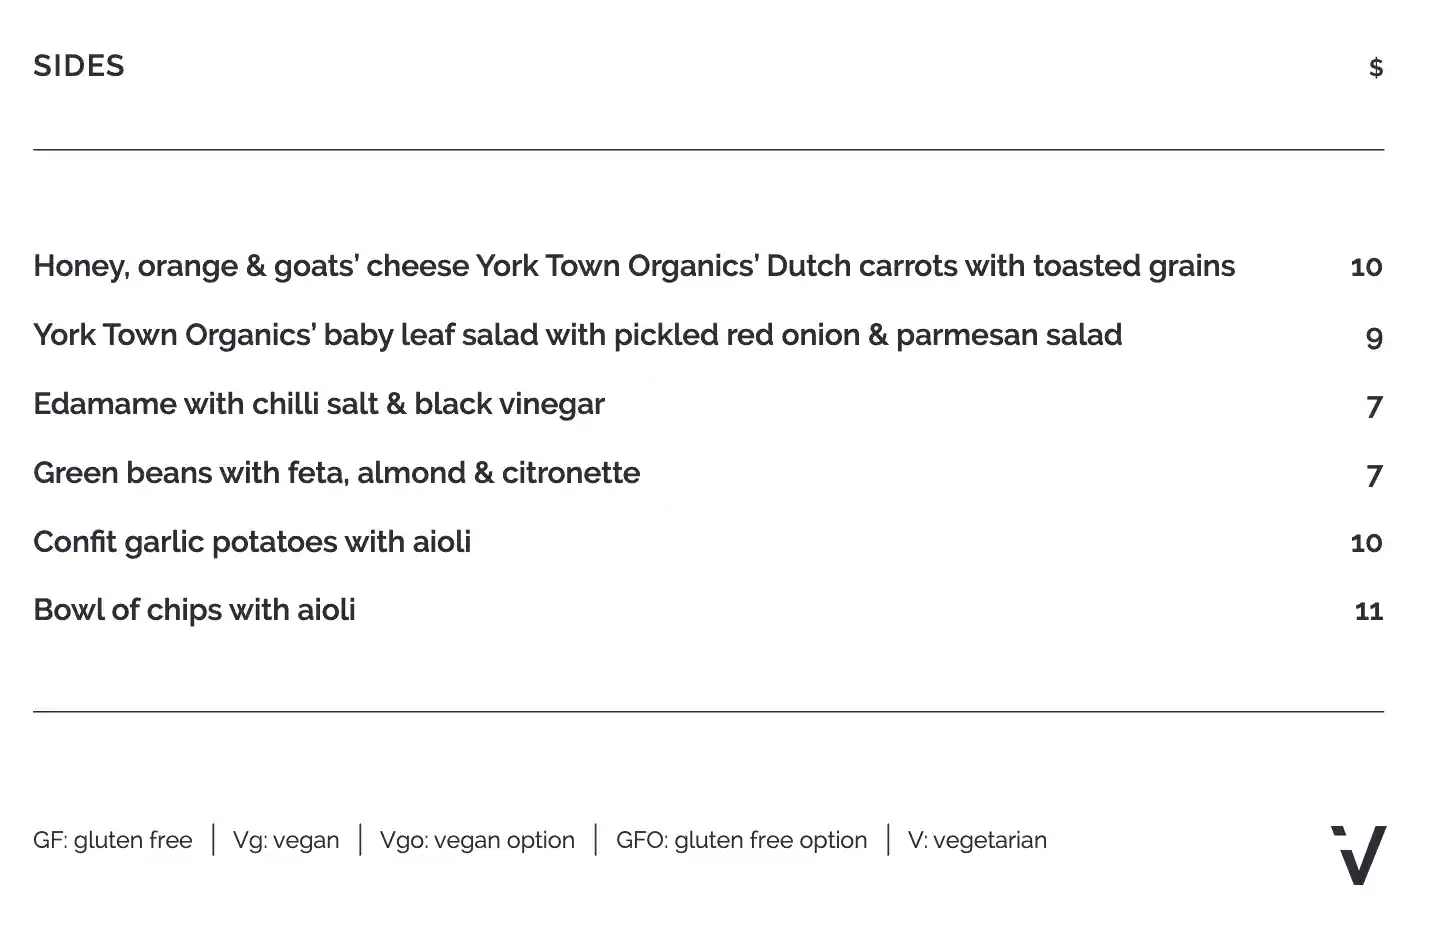Click the Green beans price
Screen dimensions: 1438x934
[1374, 475]
